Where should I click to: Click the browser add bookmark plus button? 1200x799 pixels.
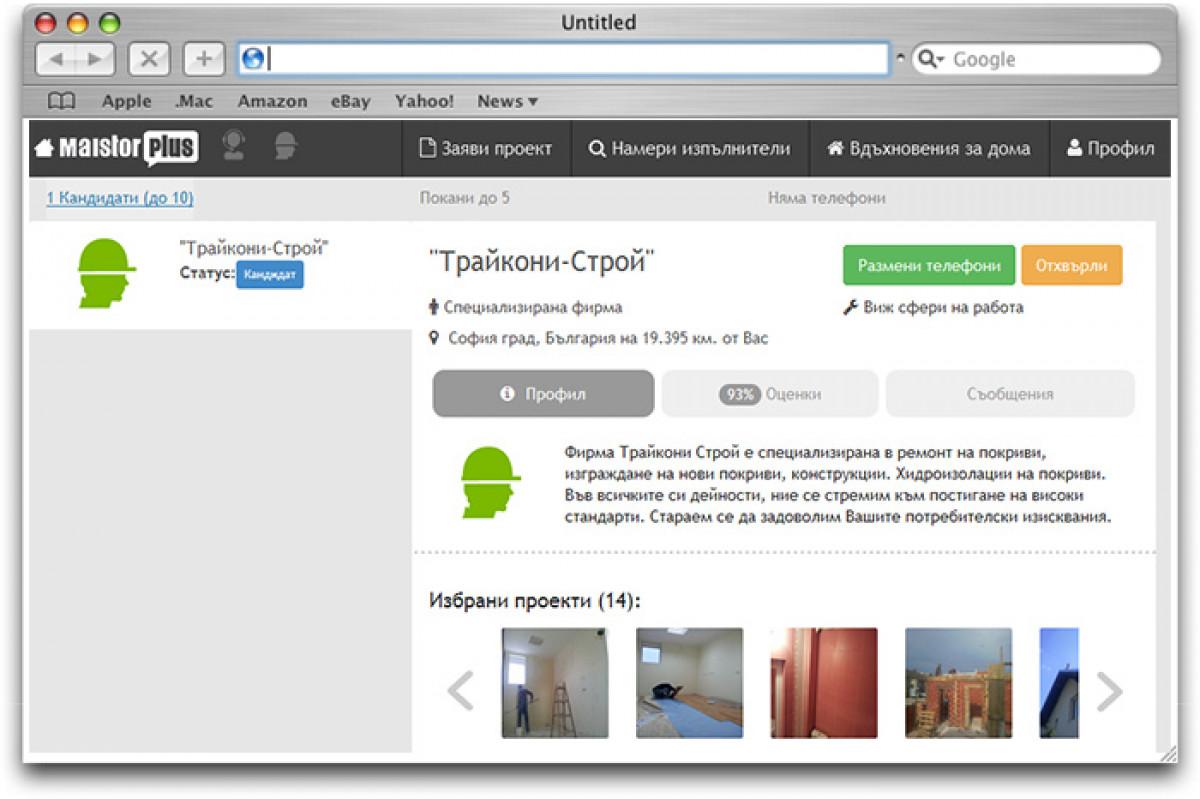tap(204, 59)
